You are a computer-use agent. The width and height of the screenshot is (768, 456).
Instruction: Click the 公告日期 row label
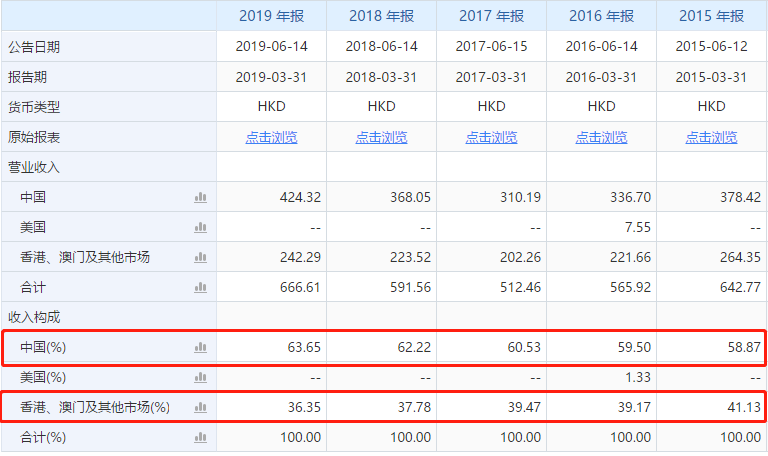(x=34, y=47)
